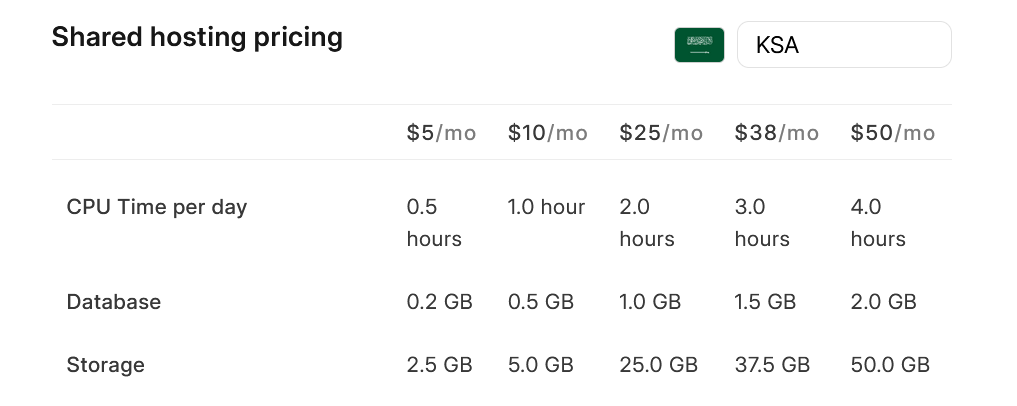This screenshot has width=1017, height=406.
Task: Click the 1.0 hour CPU time cell
Action: (x=547, y=207)
